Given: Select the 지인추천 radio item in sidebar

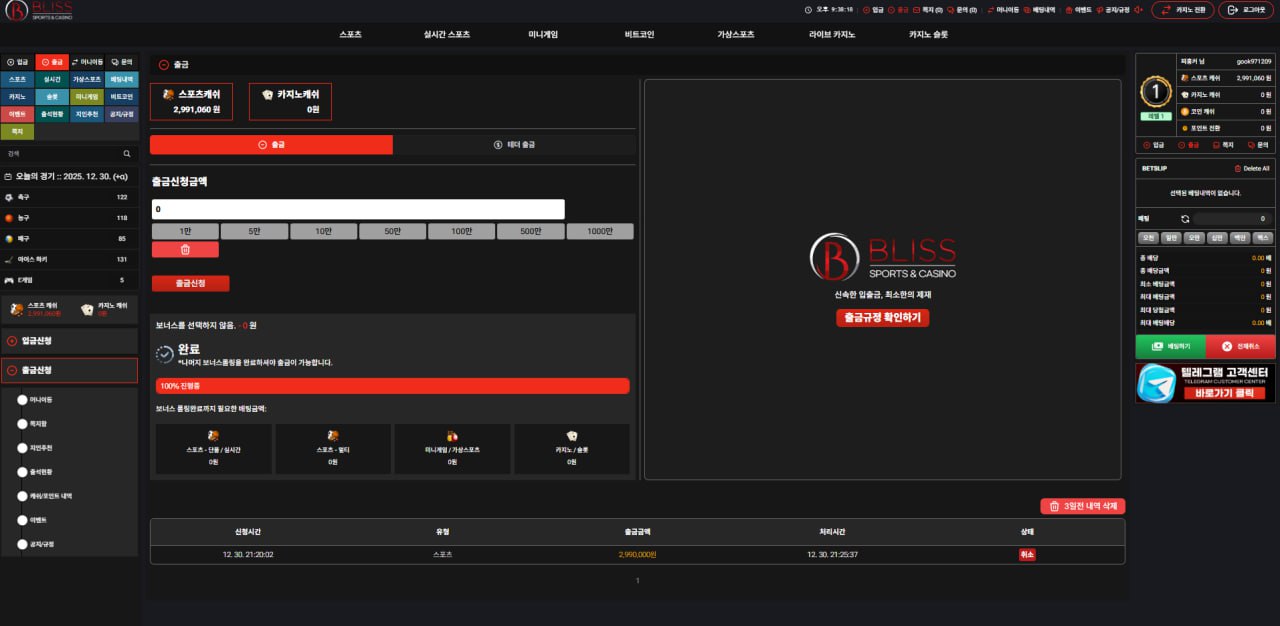Looking at the screenshot, I should point(23,448).
